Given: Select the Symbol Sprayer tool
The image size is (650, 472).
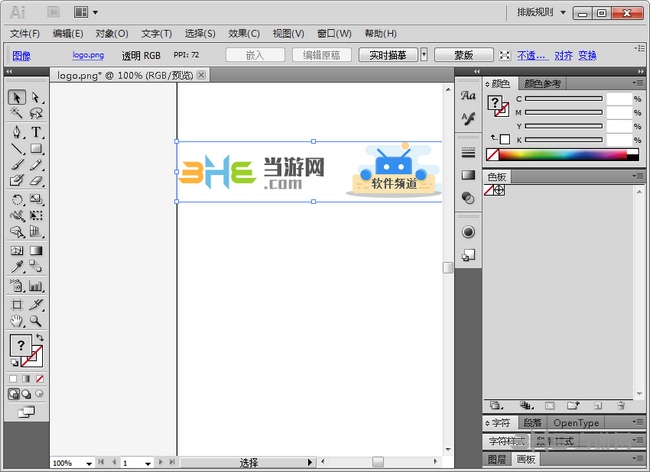Looking at the screenshot, I should tap(17, 286).
